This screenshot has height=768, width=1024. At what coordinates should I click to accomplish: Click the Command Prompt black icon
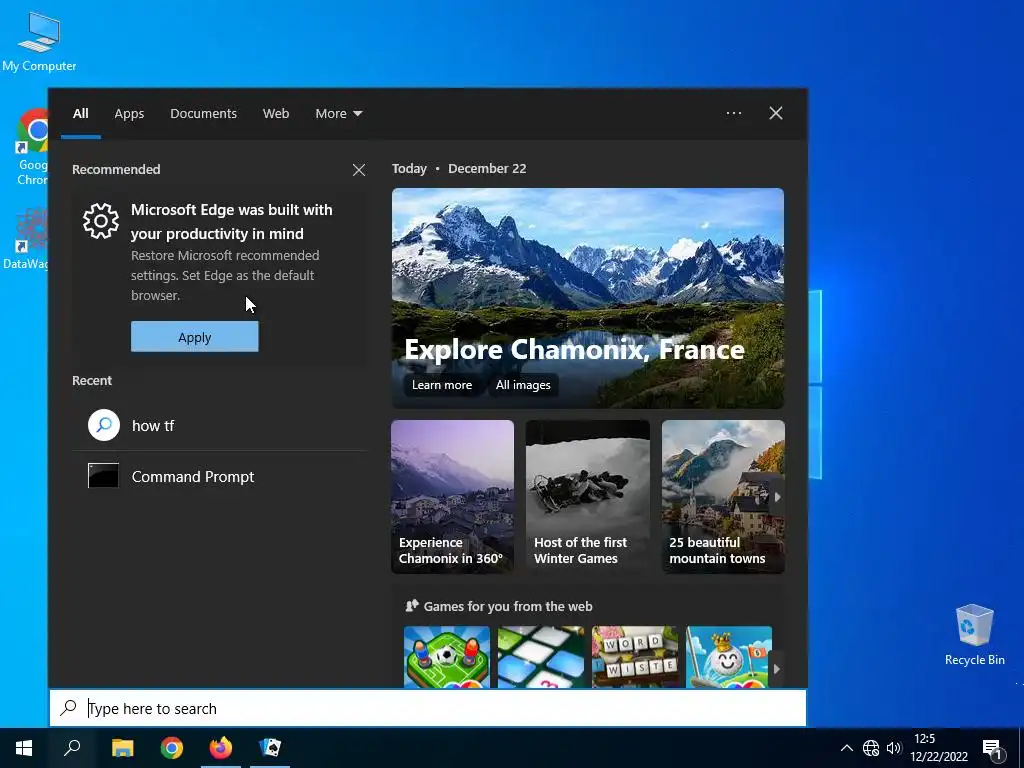click(103, 476)
